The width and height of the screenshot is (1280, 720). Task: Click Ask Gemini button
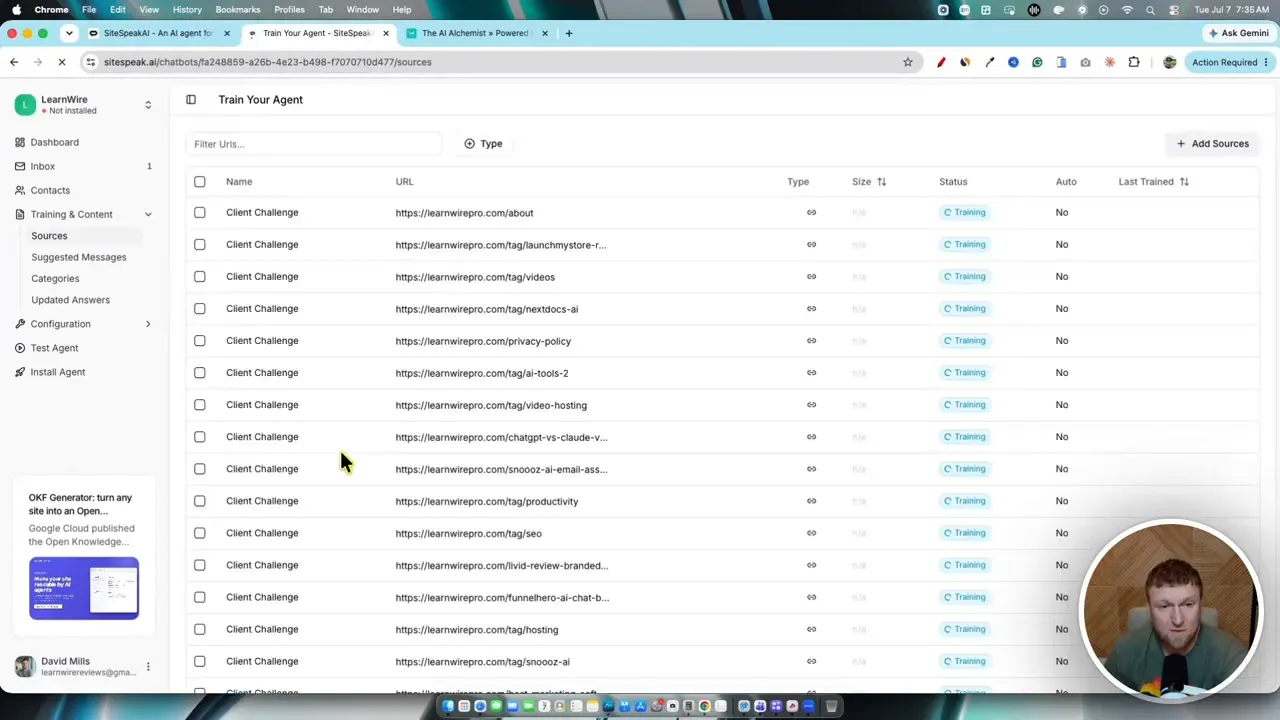(1238, 33)
